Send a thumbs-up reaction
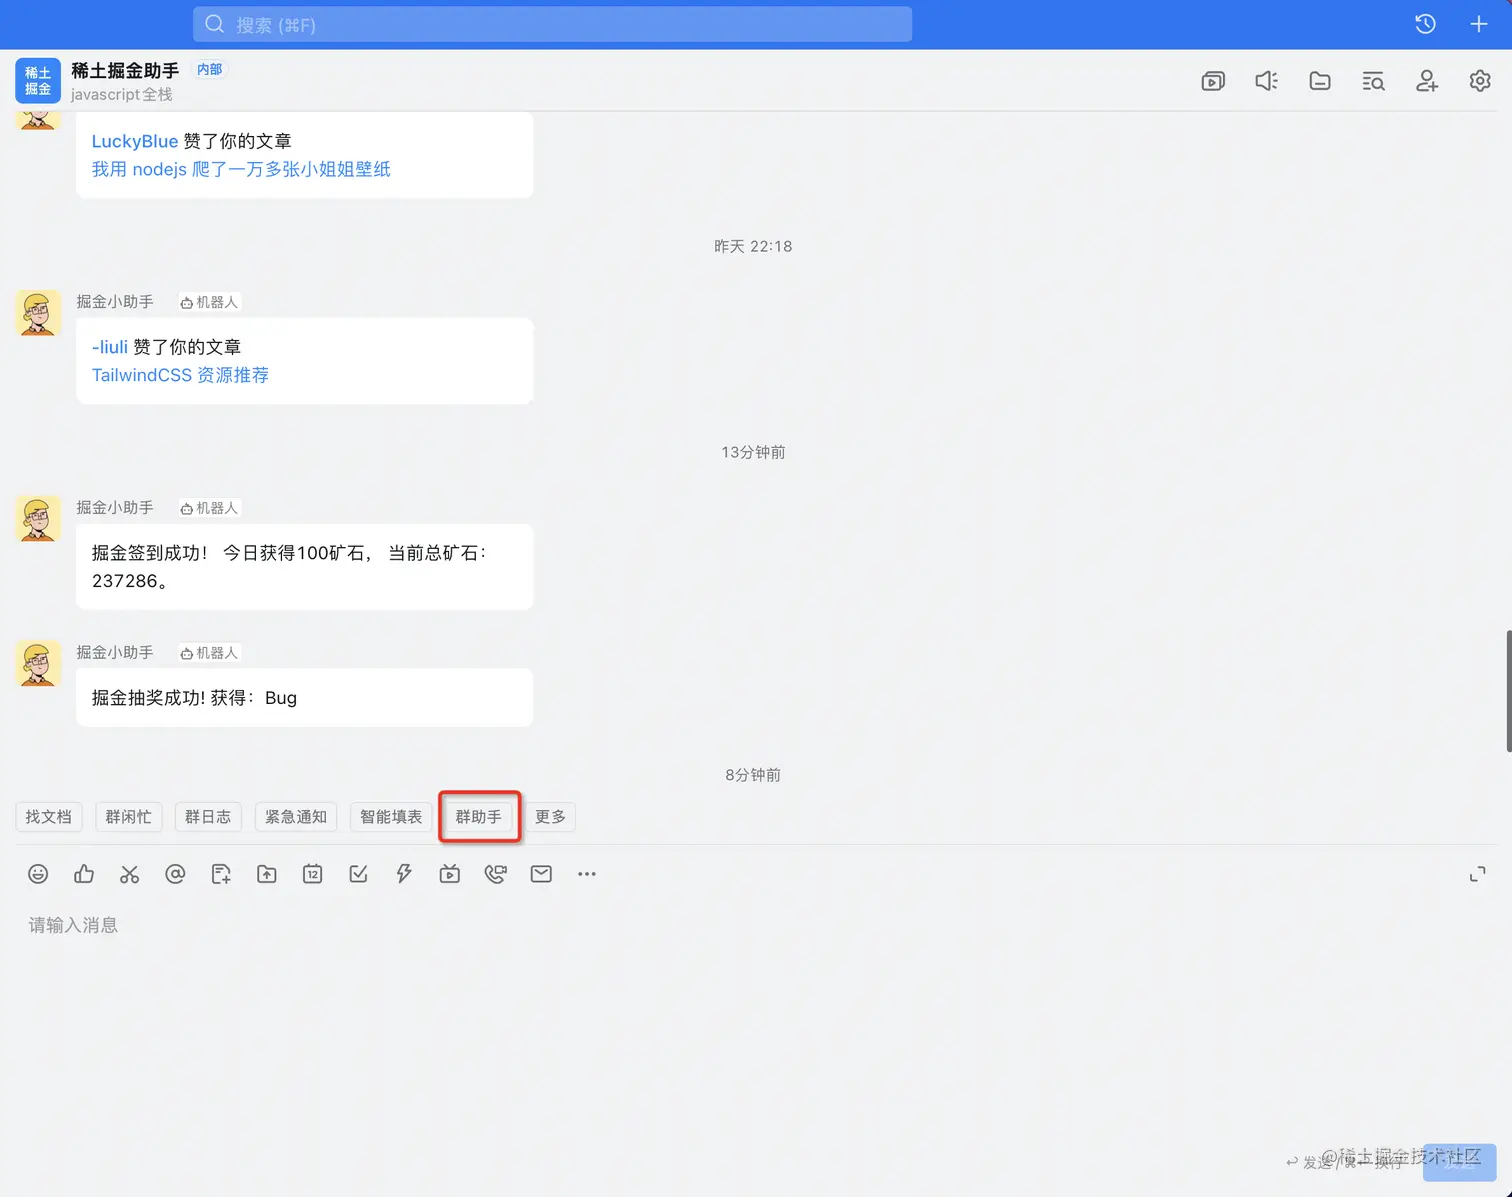The height and width of the screenshot is (1197, 1512). click(x=84, y=874)
